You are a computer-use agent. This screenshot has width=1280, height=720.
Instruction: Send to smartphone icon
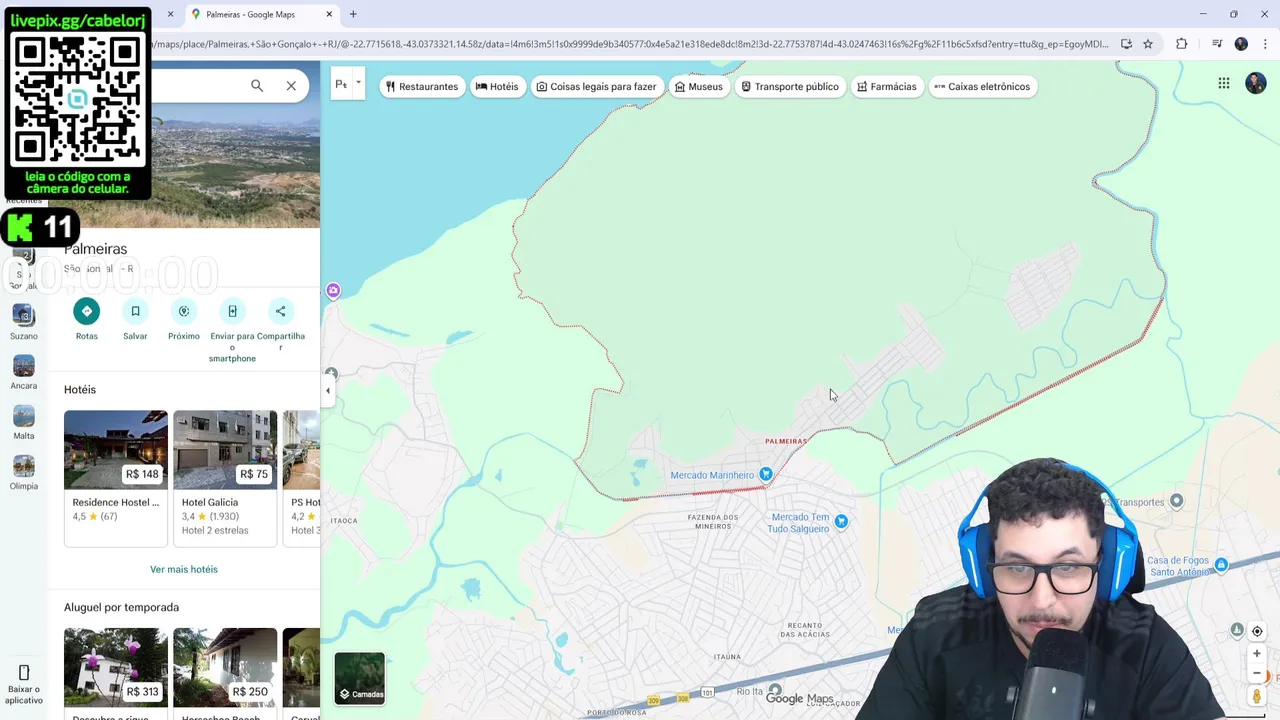point(232,311)
